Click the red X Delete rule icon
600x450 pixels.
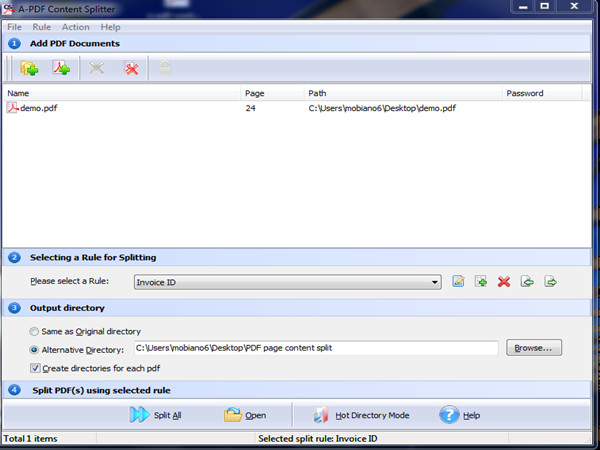504,282
